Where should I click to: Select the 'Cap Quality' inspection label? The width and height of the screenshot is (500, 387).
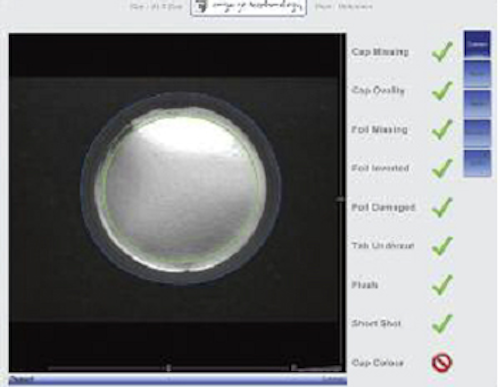click(378, 91)
